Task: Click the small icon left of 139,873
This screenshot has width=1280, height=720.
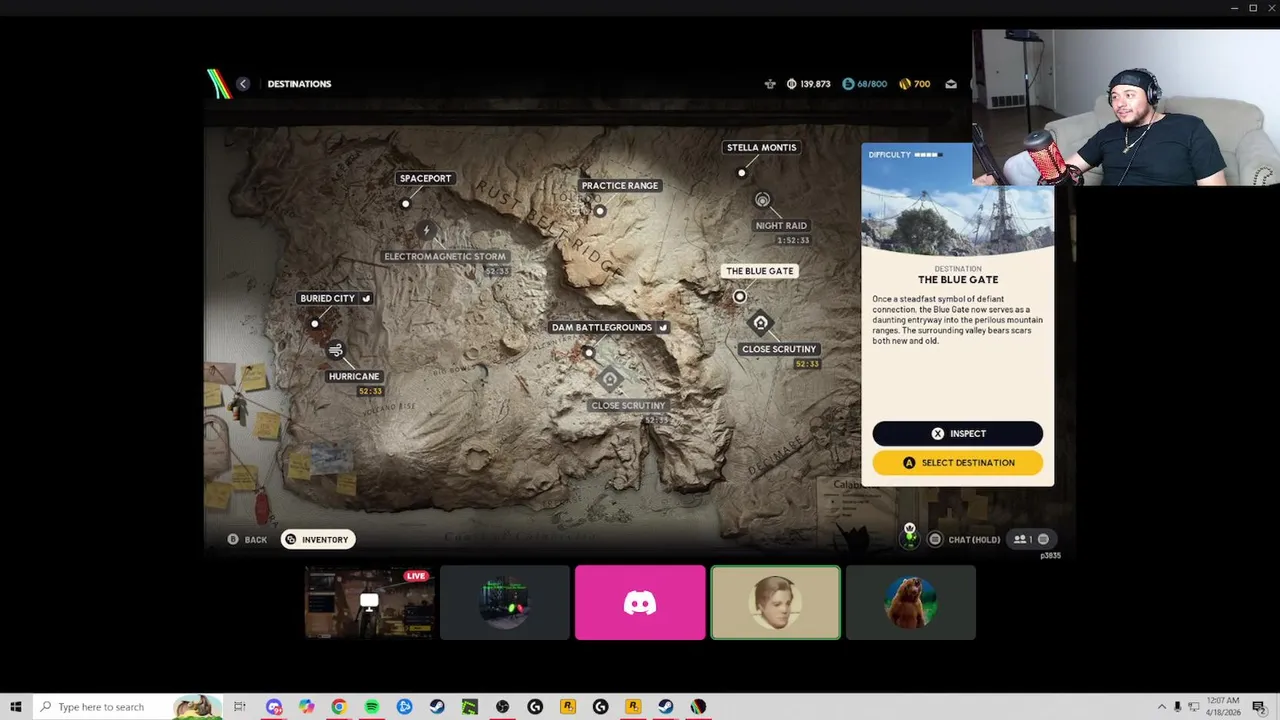Action: pos(770,84)
